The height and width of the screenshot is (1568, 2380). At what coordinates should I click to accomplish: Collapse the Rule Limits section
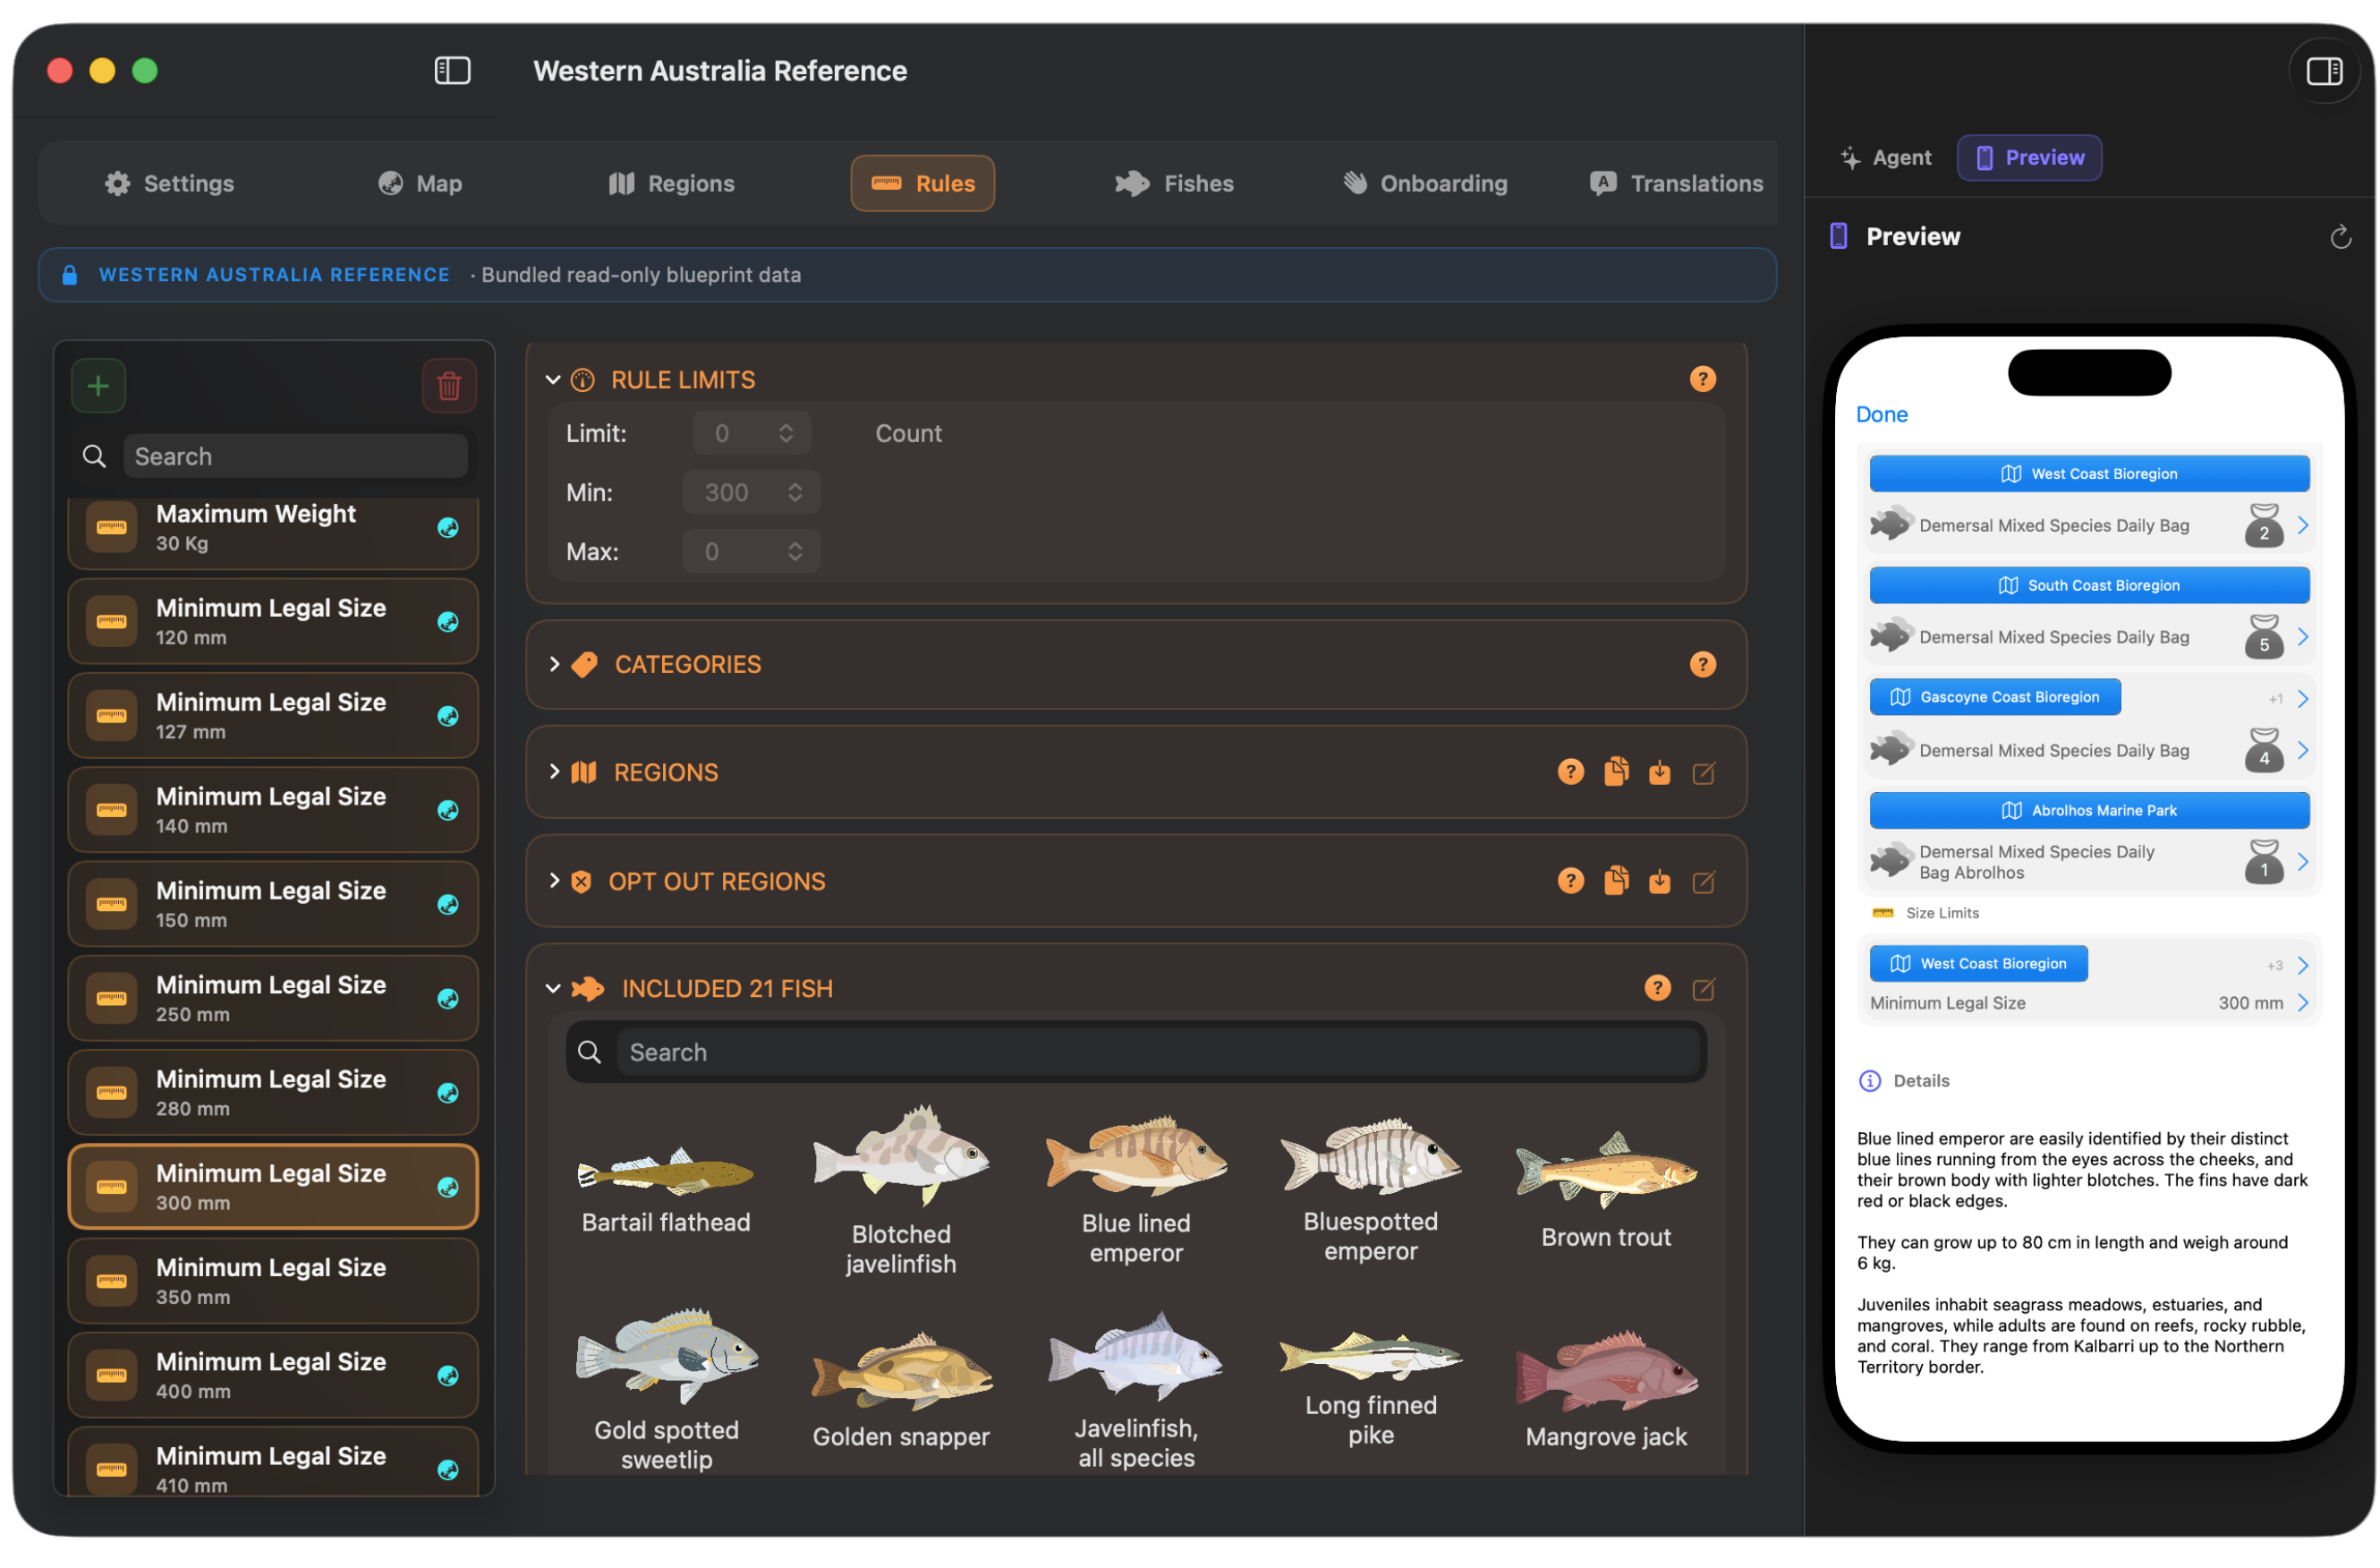(x=553, y=380)
